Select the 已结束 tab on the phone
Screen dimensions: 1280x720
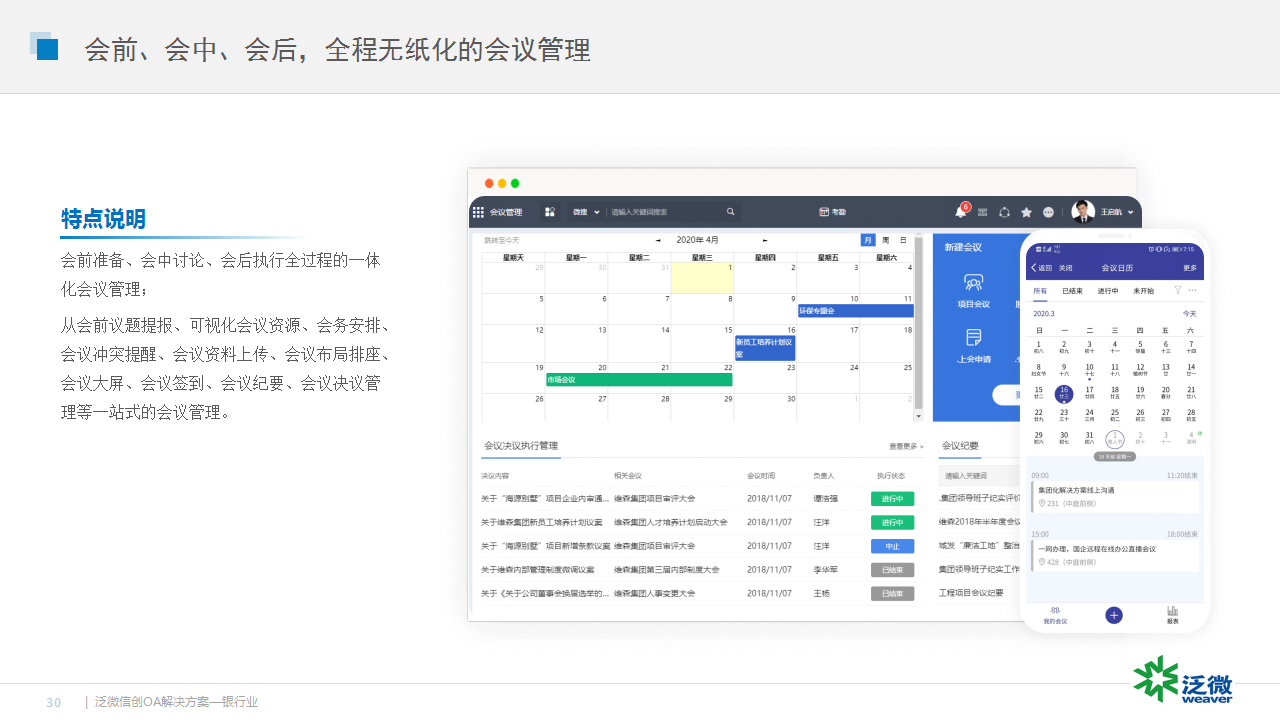click(x=1072, y=291)
